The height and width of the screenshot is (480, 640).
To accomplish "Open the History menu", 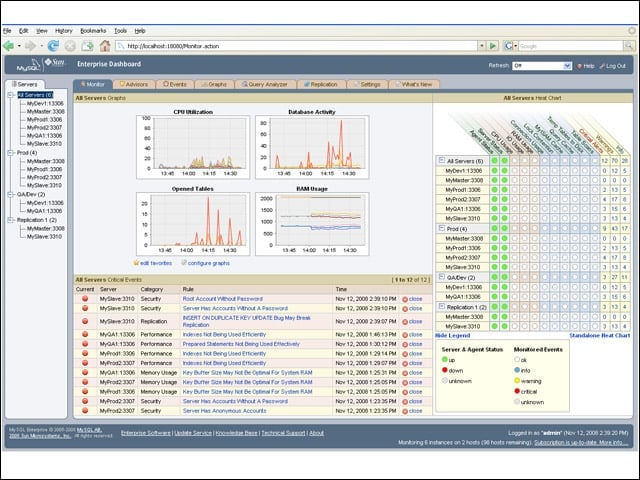I will [x=64, y=31].
